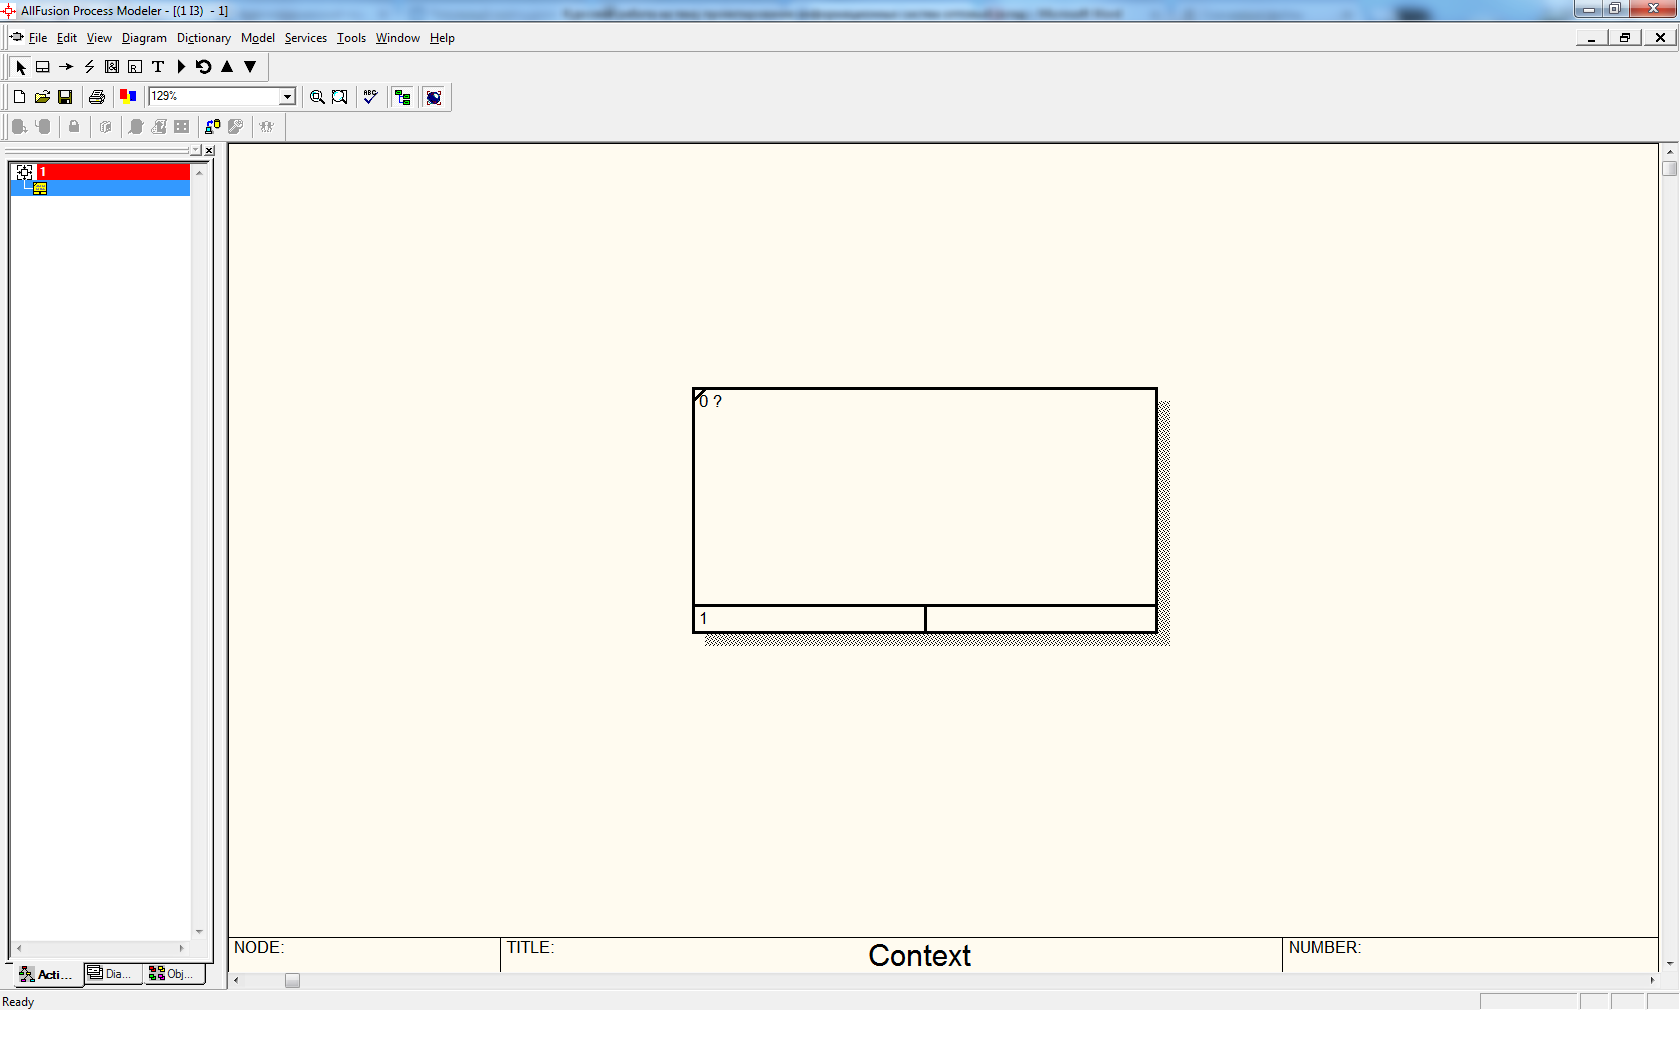Image resolution: width=1680 pixels, height=1050 pixels.
Task: Go to Child Diagram down triangle
Action: pos(250,67)
